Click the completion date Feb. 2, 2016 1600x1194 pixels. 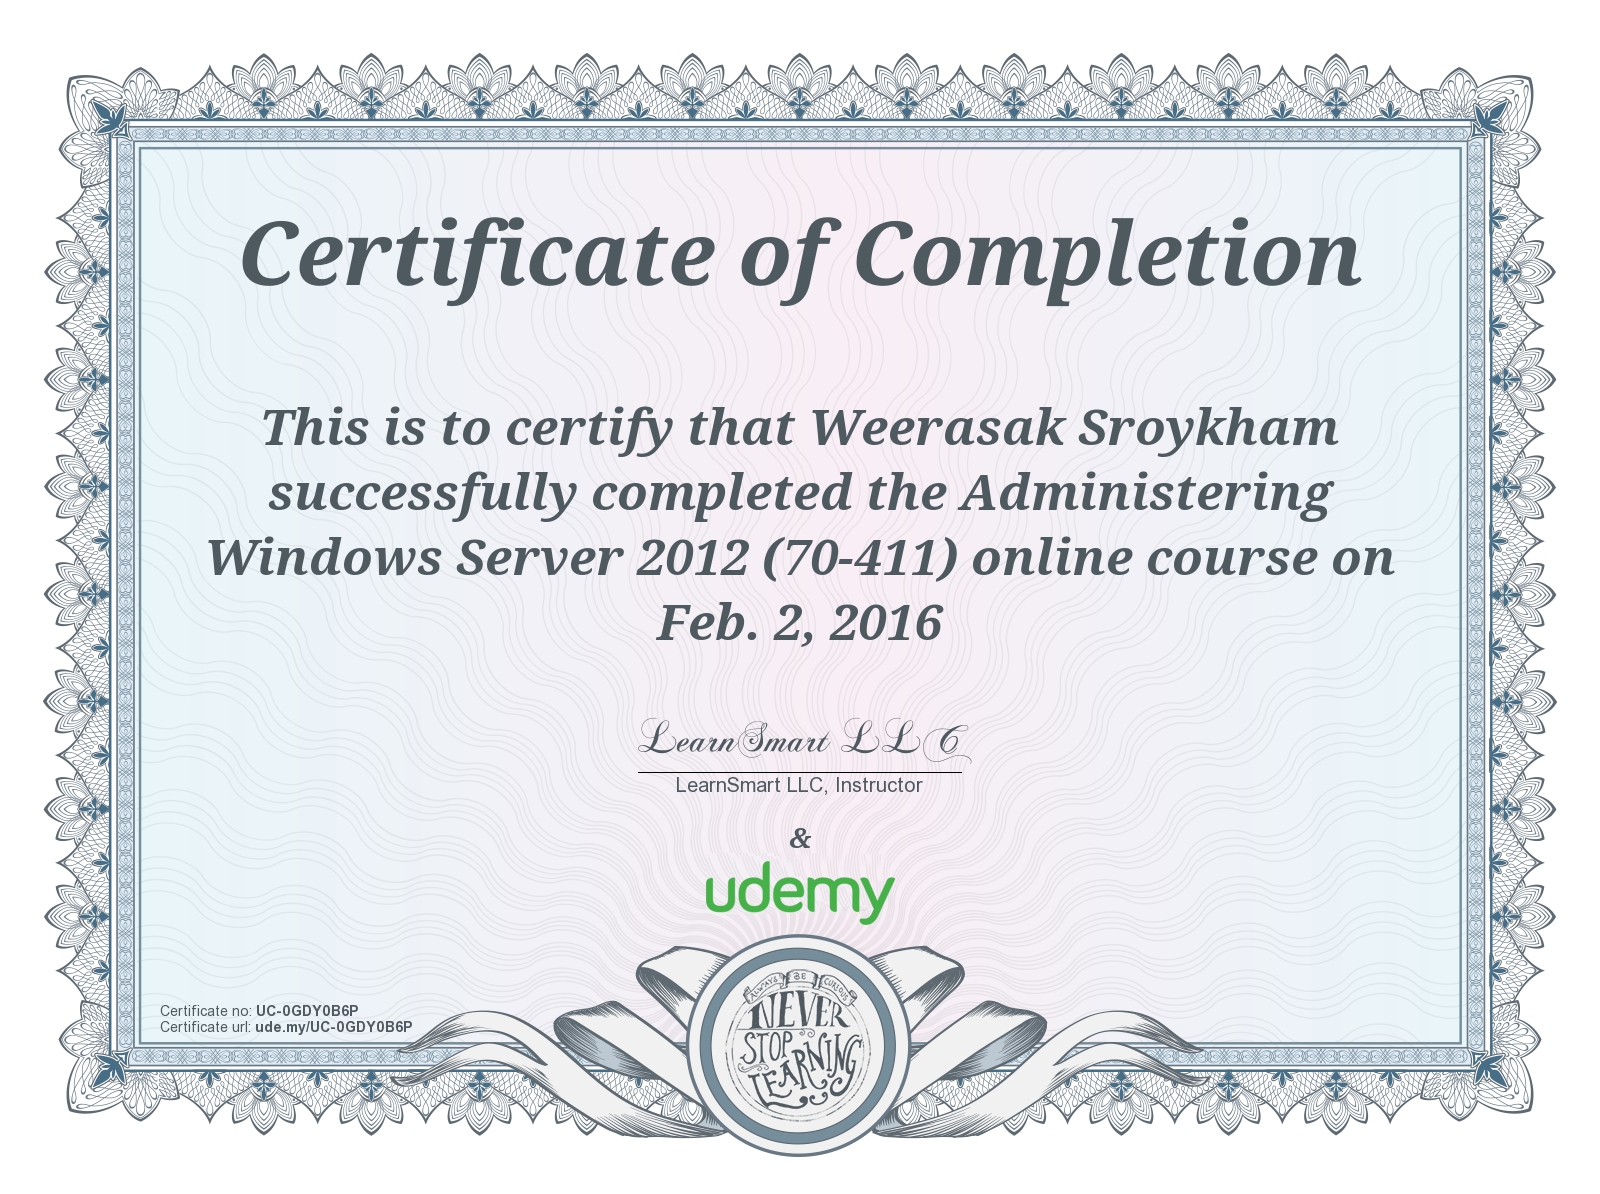[799, 623]
